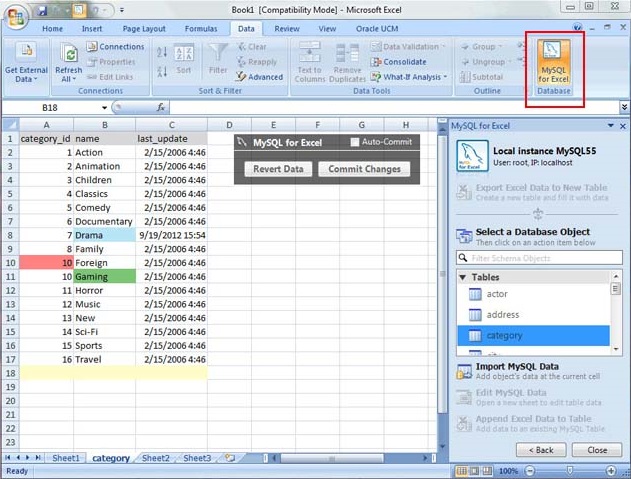Image resolution: width=631 pixels, height=479 pixels.
Task: Switch to Insert ribbon tab
Action: click(x=92, y=29)
